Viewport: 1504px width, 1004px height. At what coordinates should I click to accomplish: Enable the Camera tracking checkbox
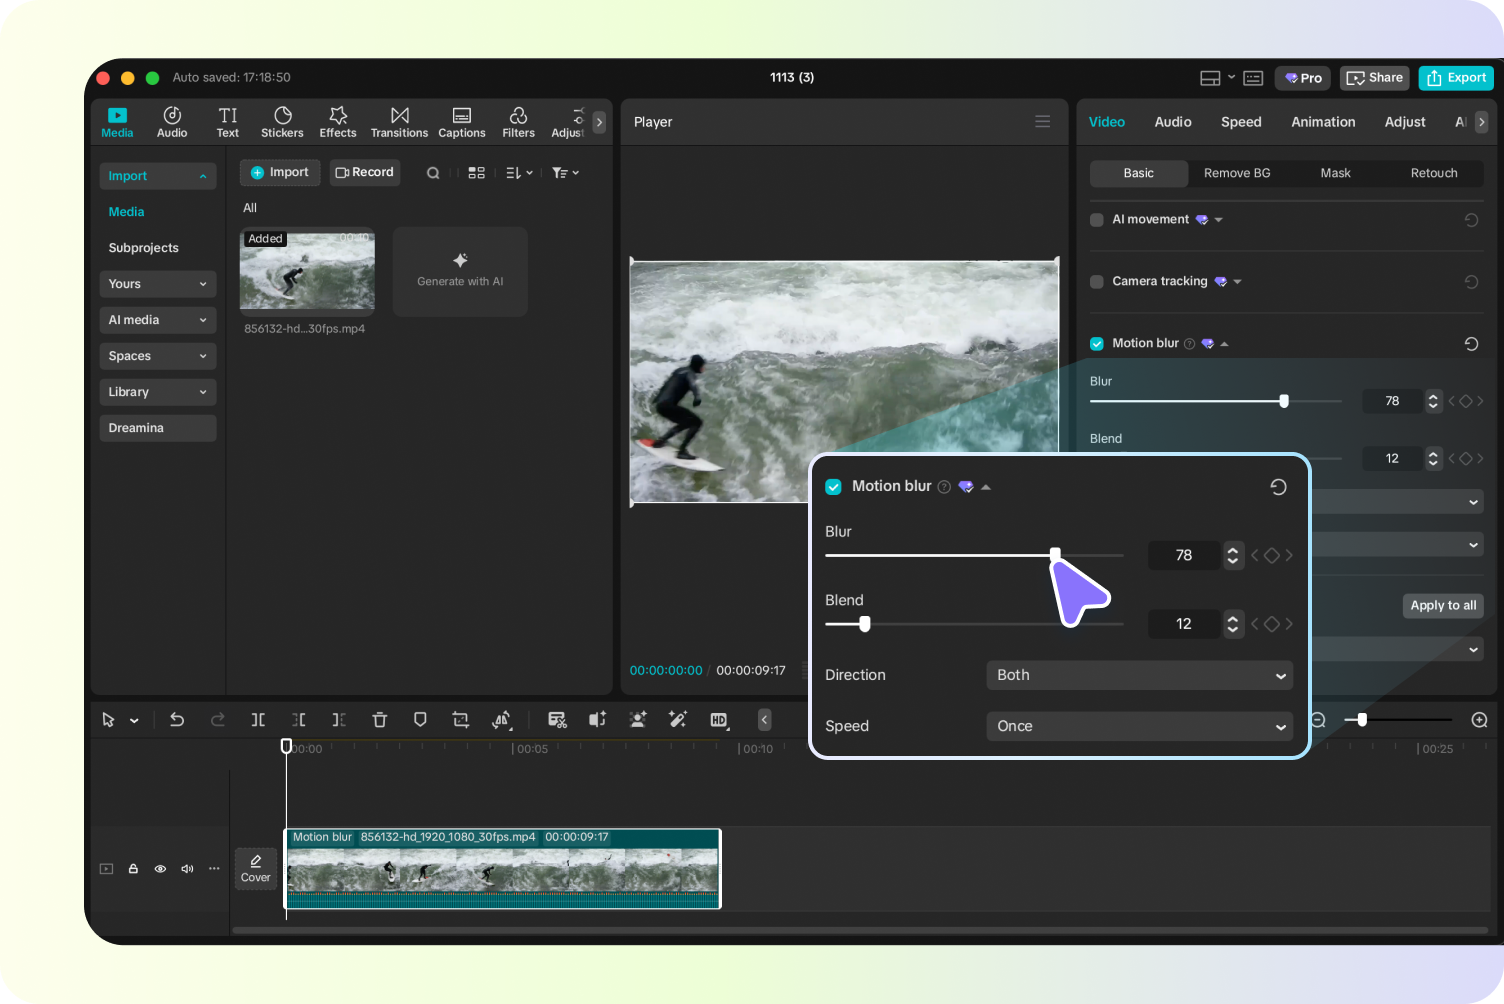click(1096, 281)
